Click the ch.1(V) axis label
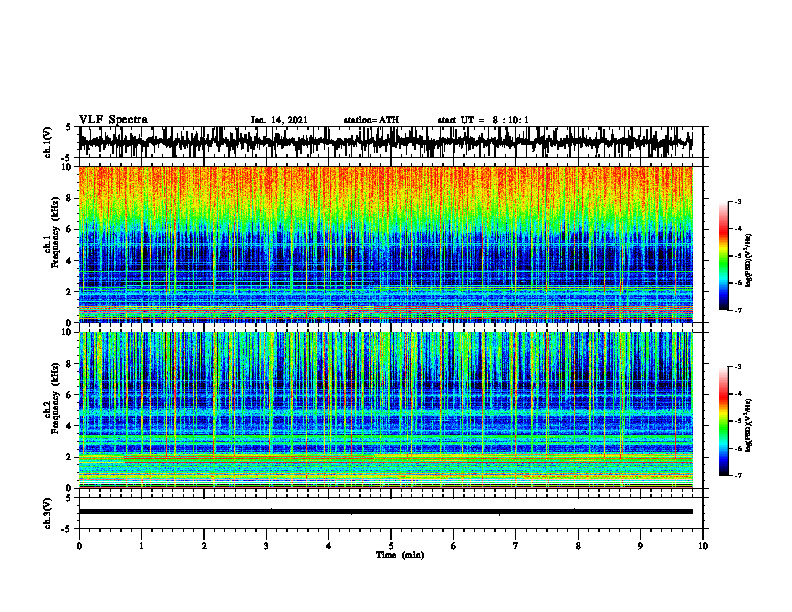 coord(48,142)
